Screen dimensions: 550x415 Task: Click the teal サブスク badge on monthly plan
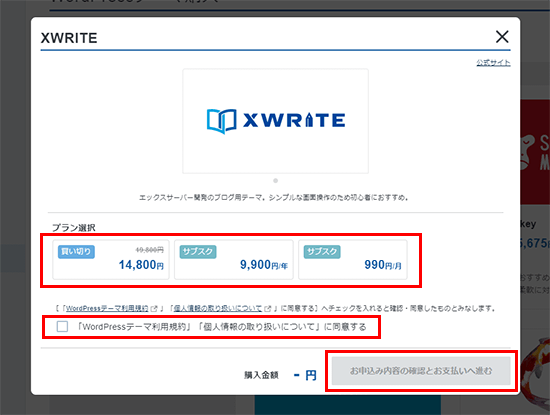[x=322, y=252]
